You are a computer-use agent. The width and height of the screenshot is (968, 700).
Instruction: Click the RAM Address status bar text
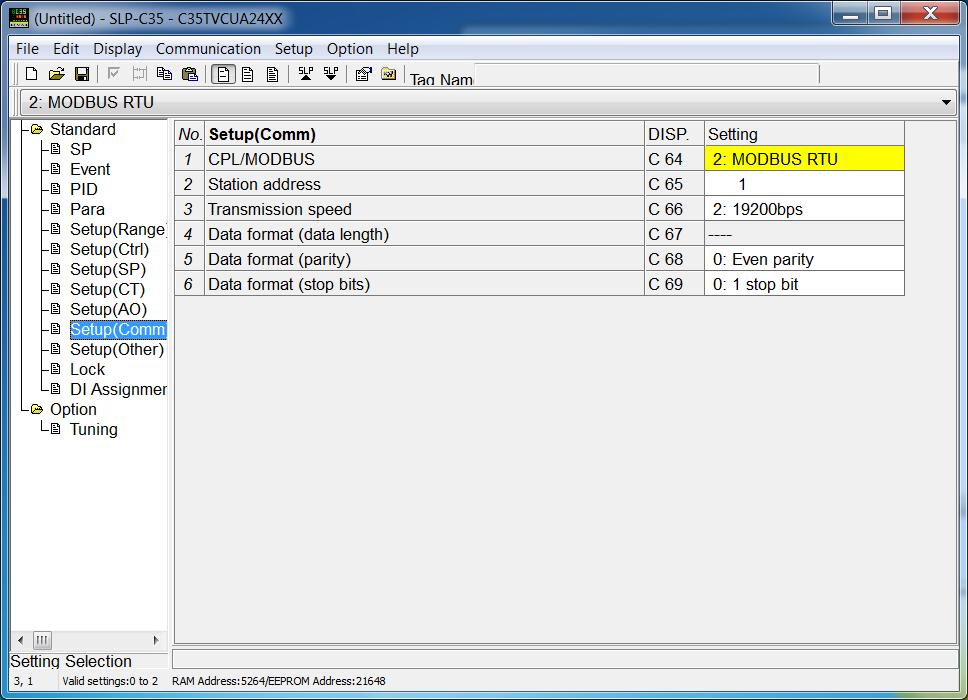coord(278,681)
